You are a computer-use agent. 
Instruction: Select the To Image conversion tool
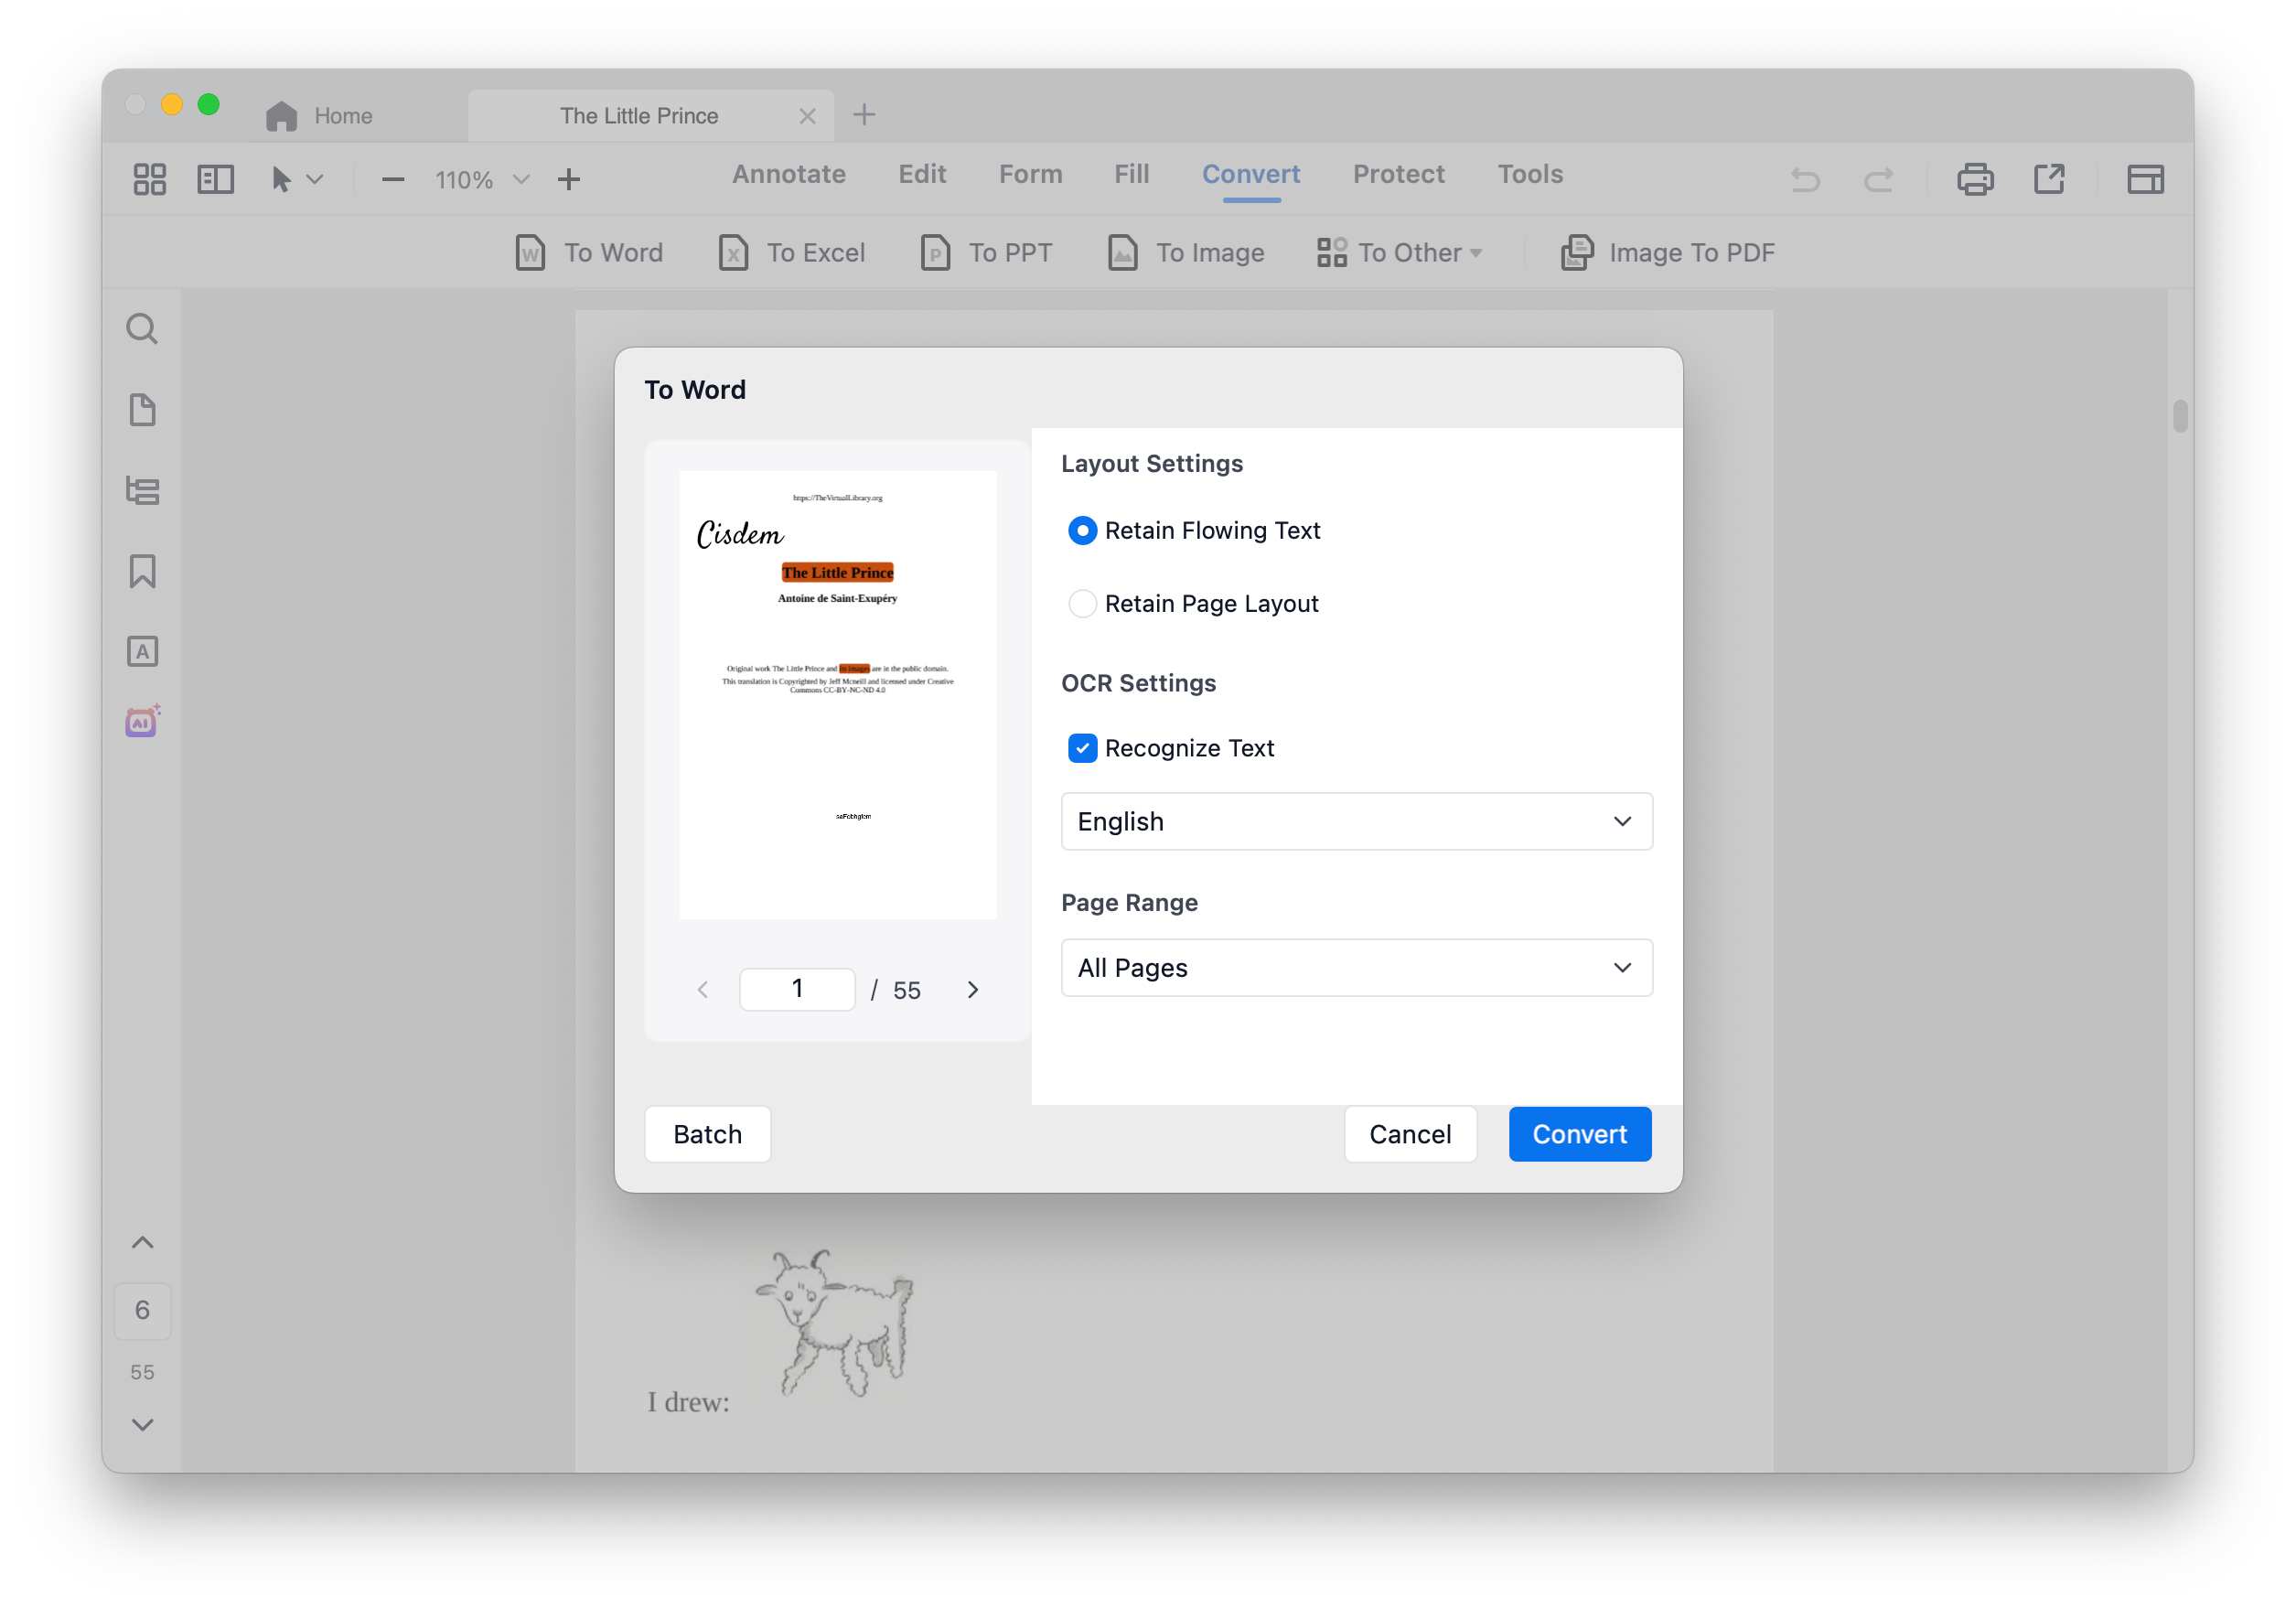[x=1186, y=252]
